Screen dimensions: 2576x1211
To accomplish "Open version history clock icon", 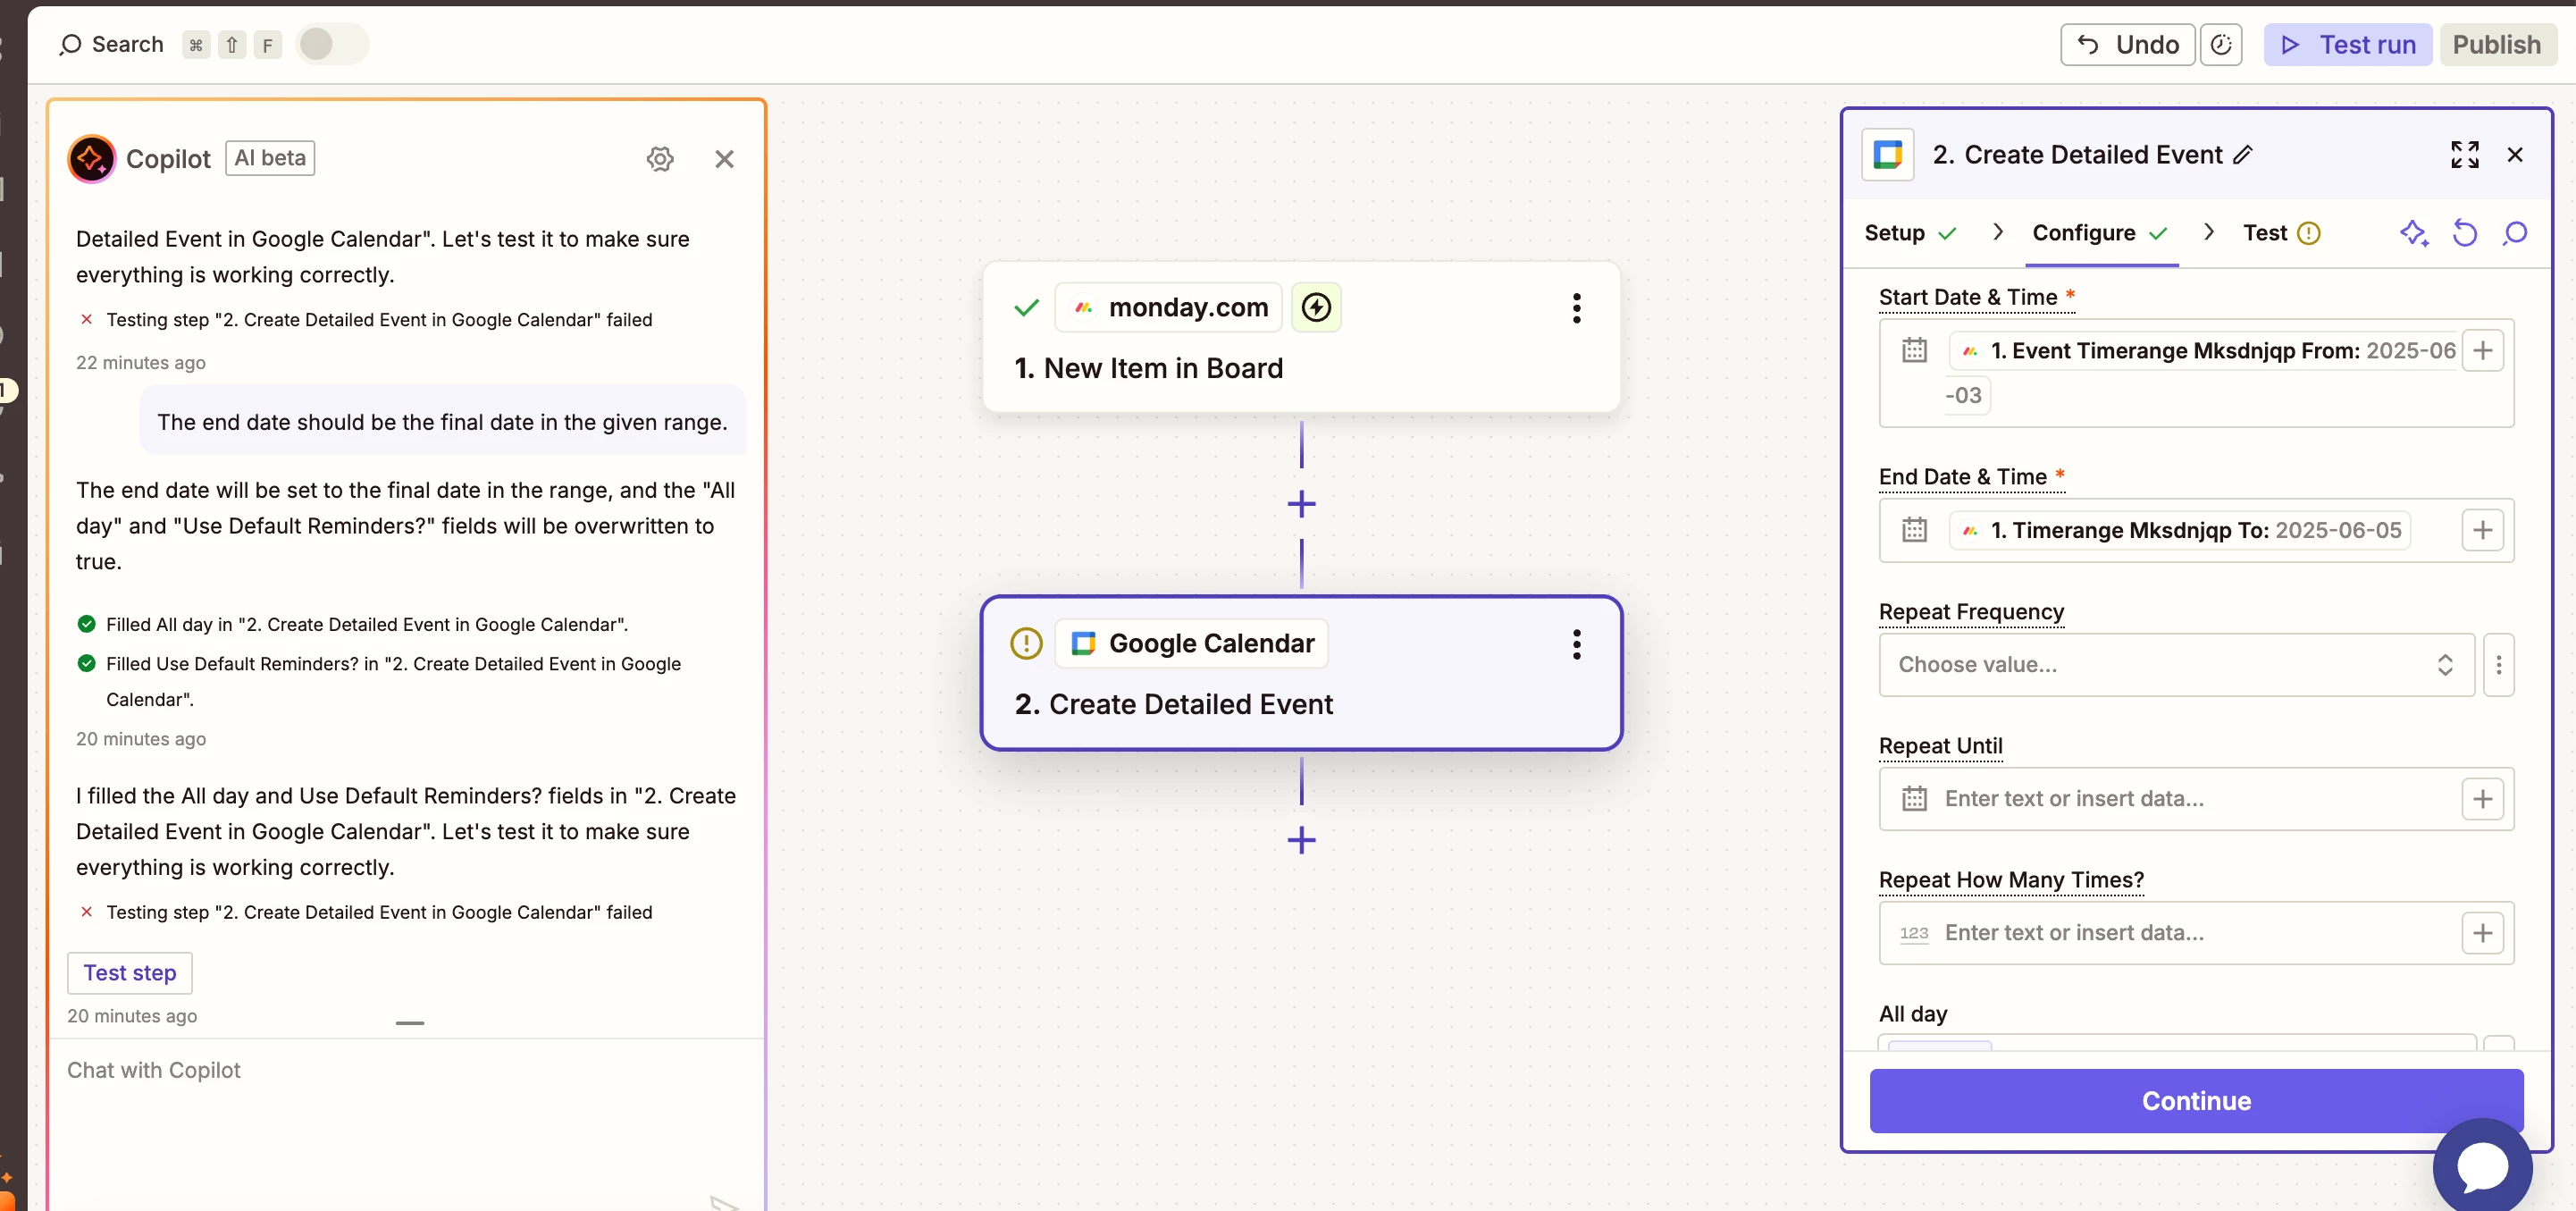I will tap(2221, 44).
